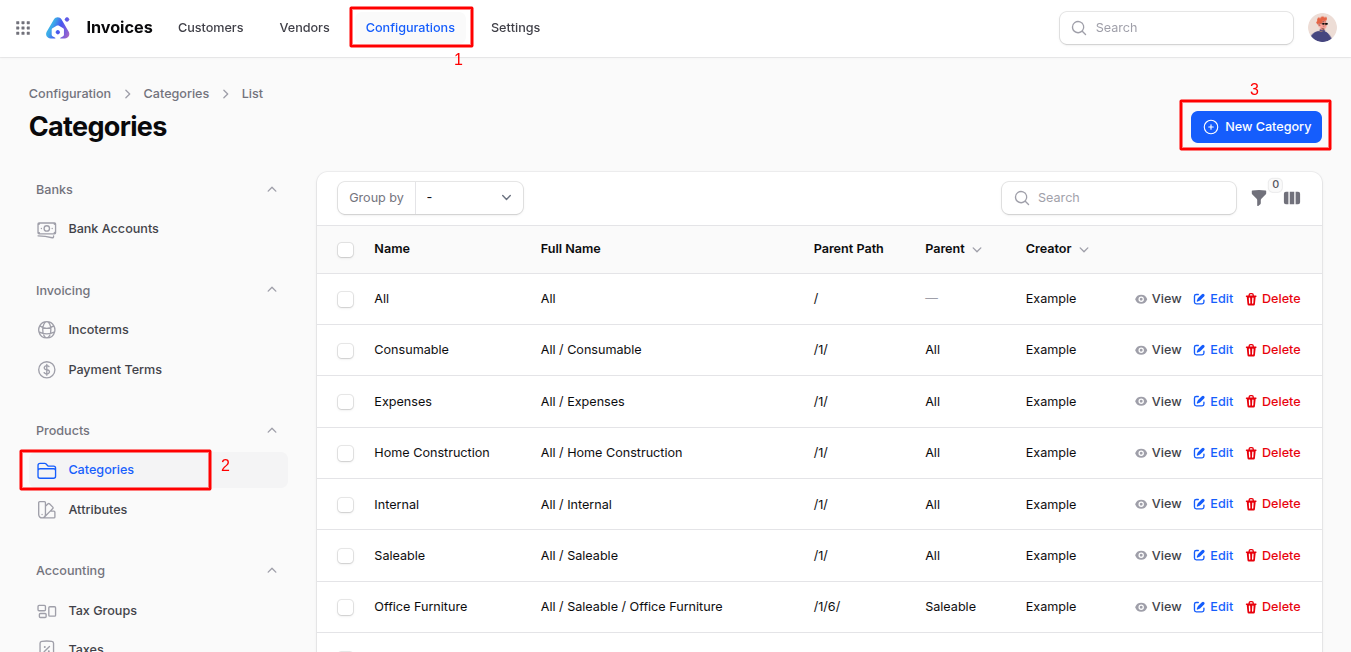1351x652 pixels.
Task: Delete the Expenses category
Action: tap(1272, 402)
